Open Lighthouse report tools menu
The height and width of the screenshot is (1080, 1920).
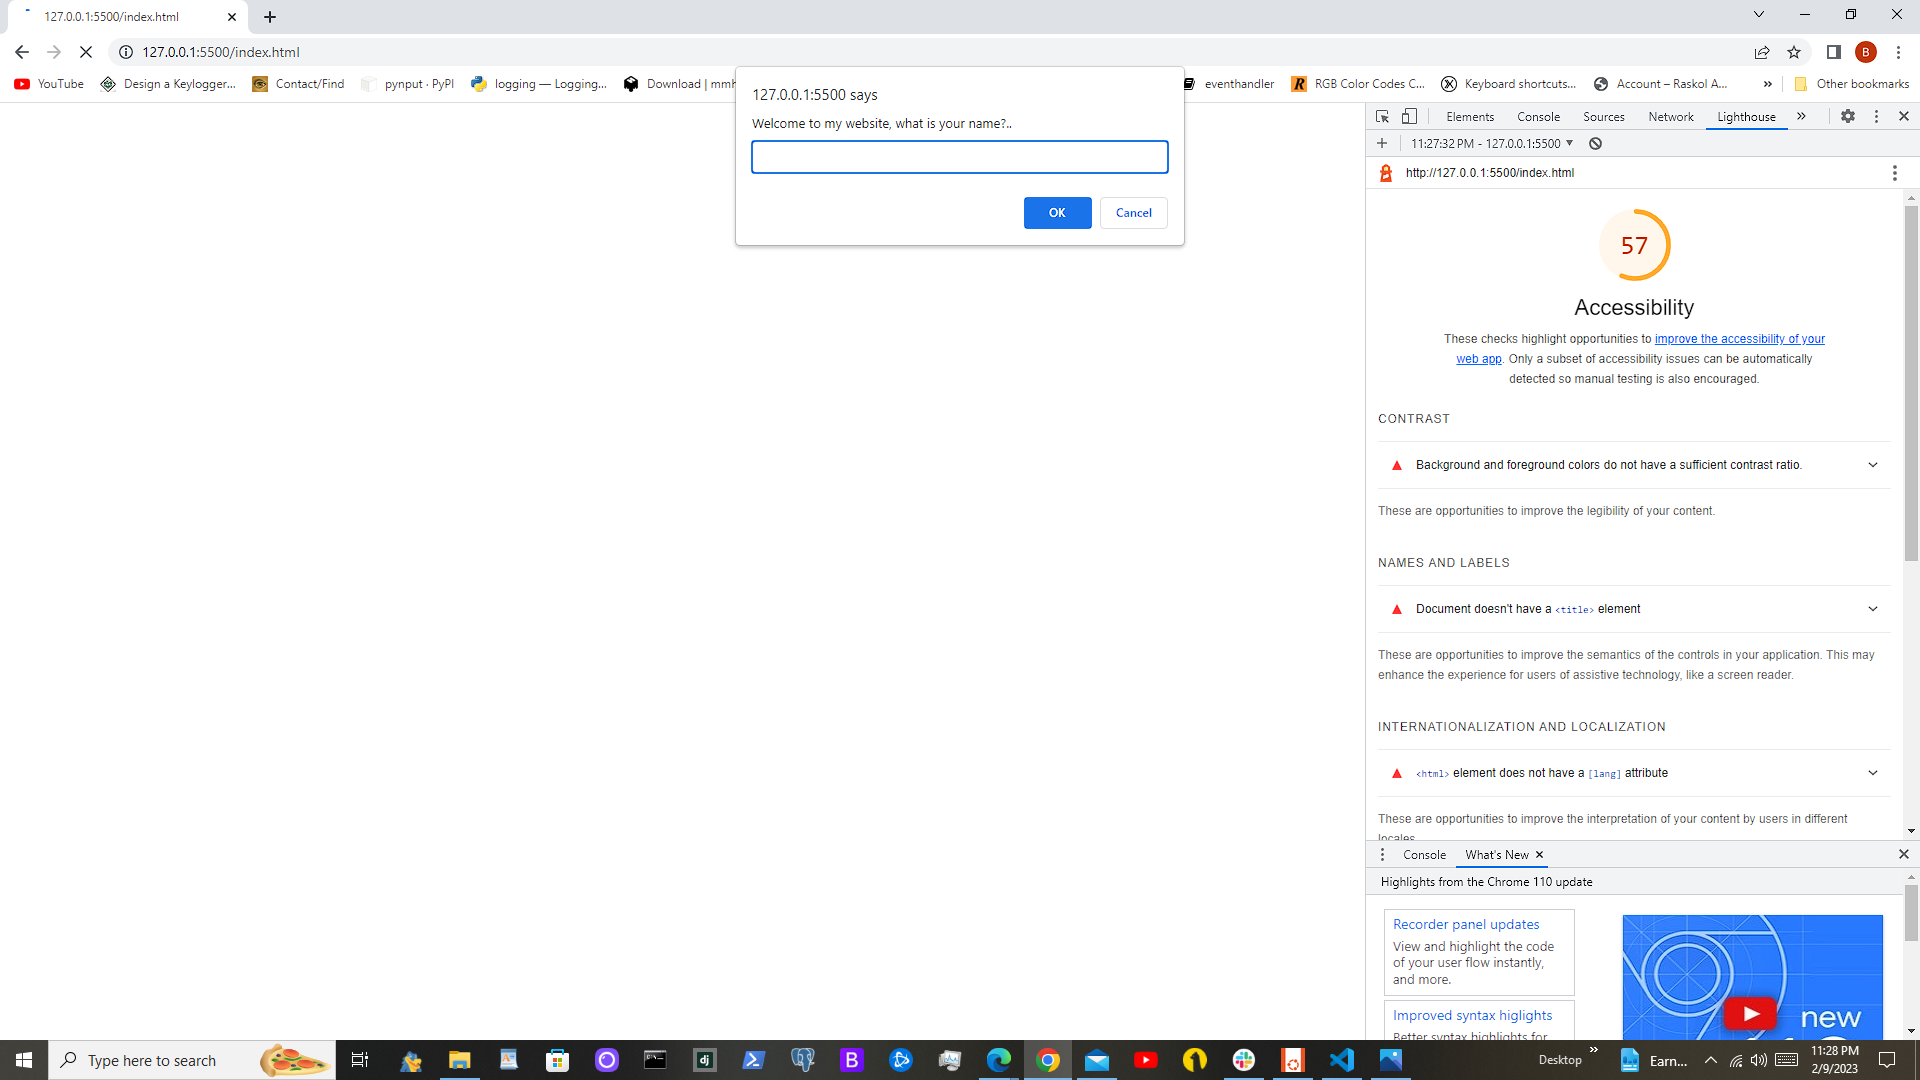click(1894, 173)
